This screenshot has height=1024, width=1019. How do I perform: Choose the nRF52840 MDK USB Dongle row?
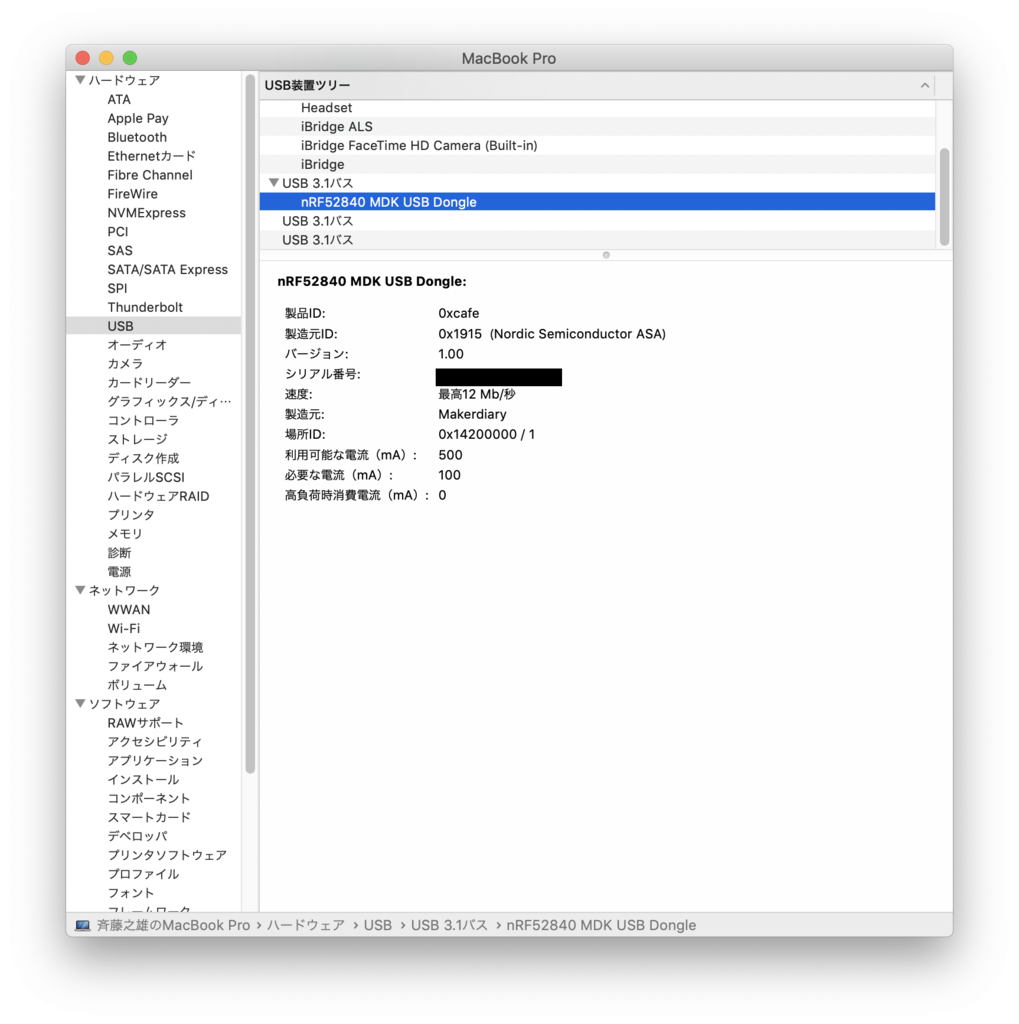(x=389, y=202)
